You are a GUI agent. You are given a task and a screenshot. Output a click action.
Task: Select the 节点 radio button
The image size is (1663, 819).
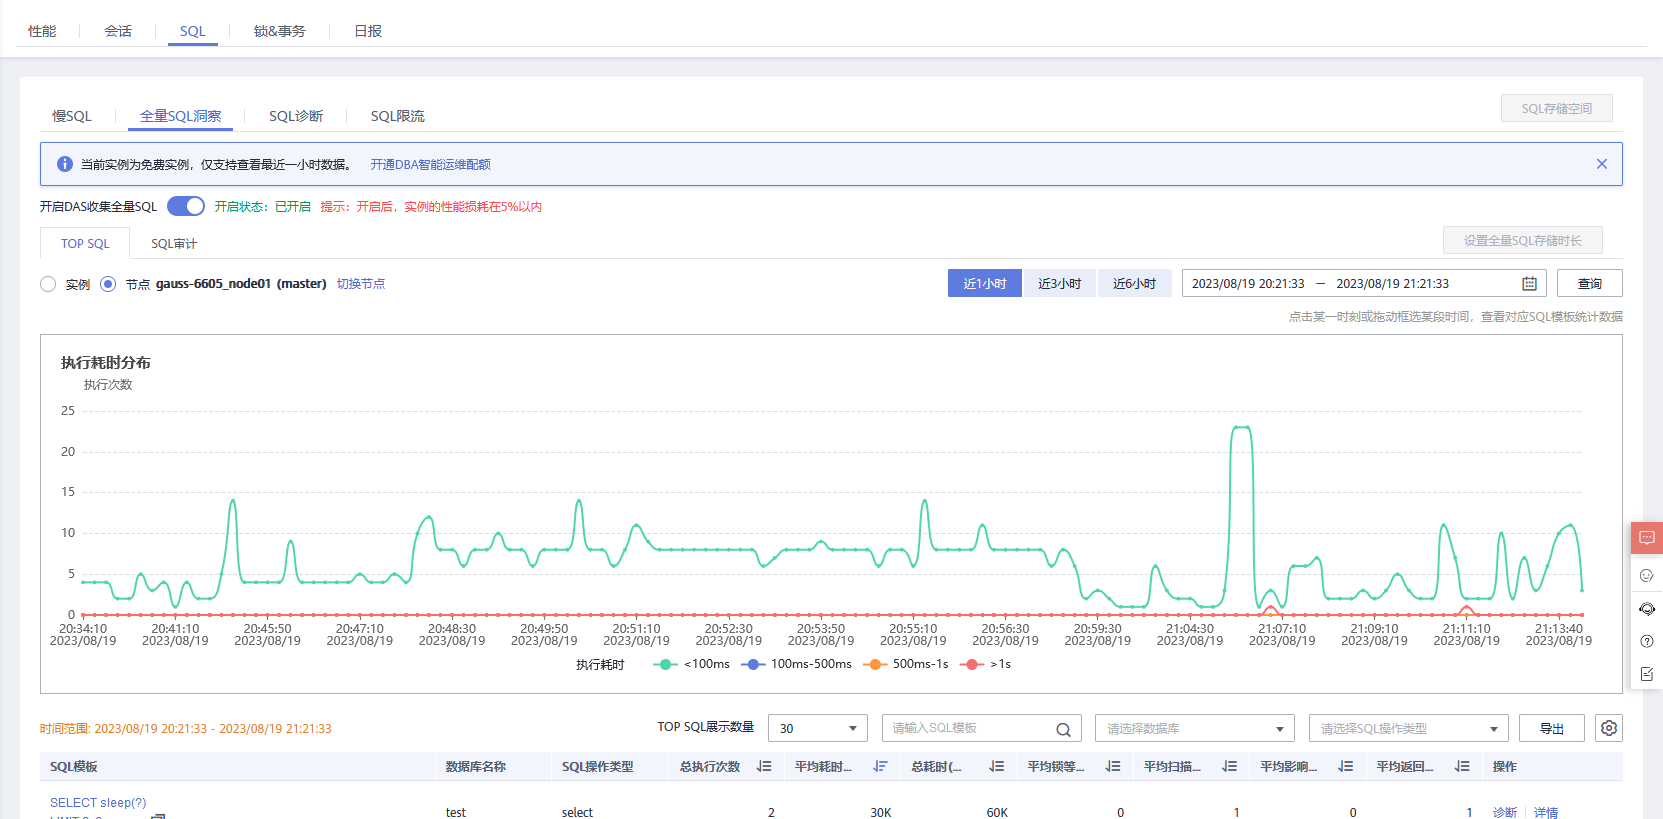[x=108, y=284]
